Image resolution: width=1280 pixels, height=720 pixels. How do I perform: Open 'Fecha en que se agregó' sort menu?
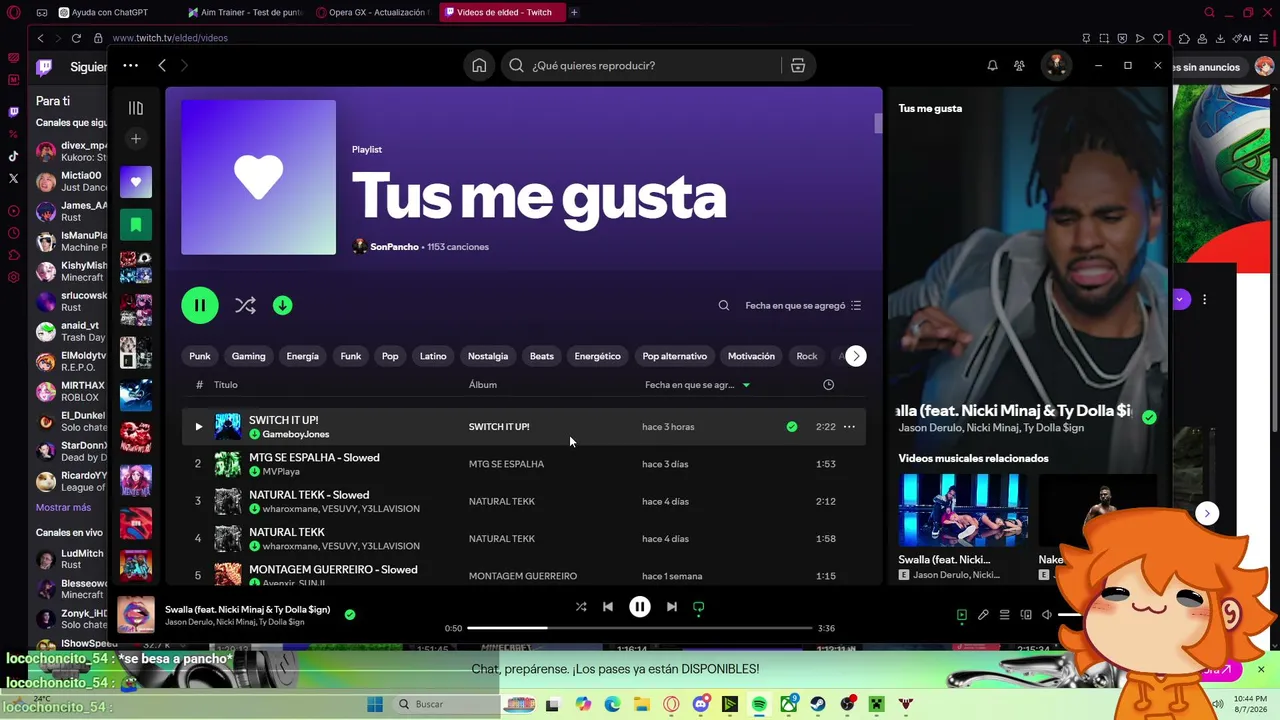tap(803, 305)
